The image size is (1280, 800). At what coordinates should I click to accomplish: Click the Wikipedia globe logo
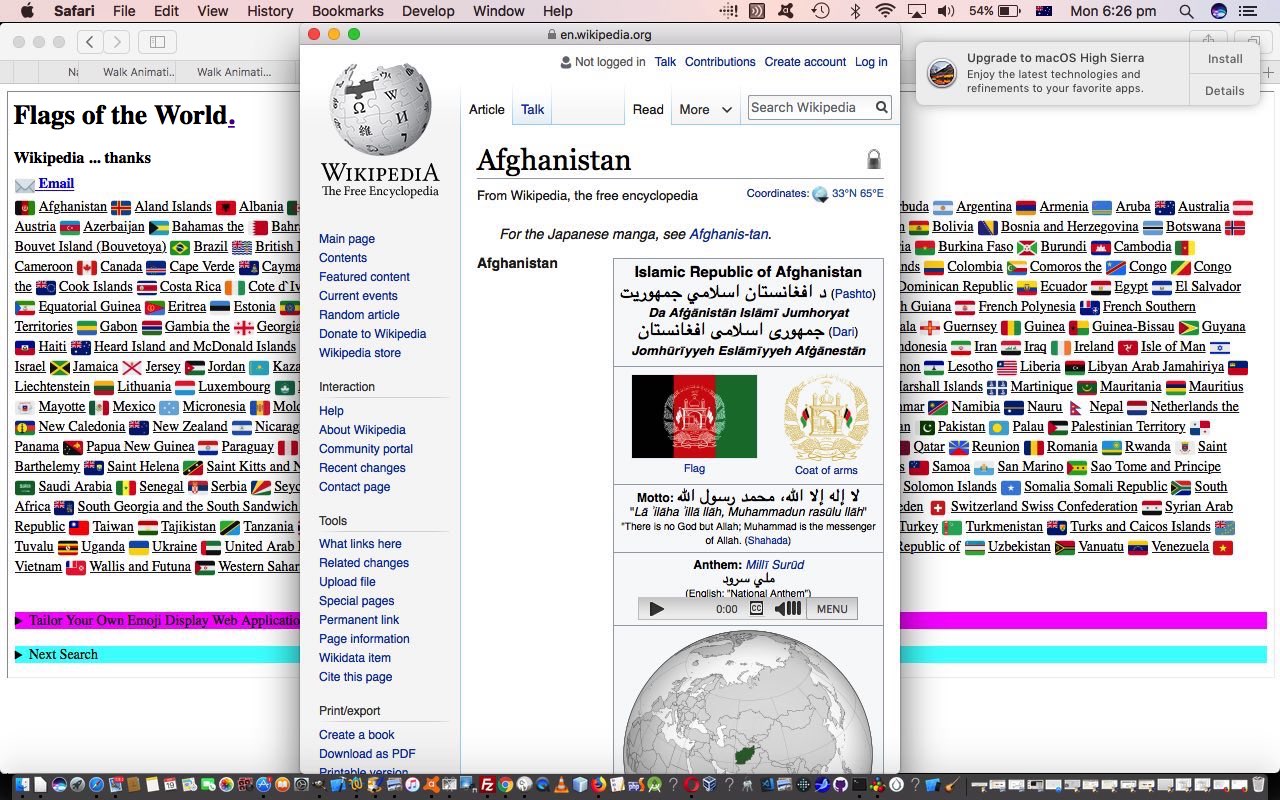coord(380,109)
